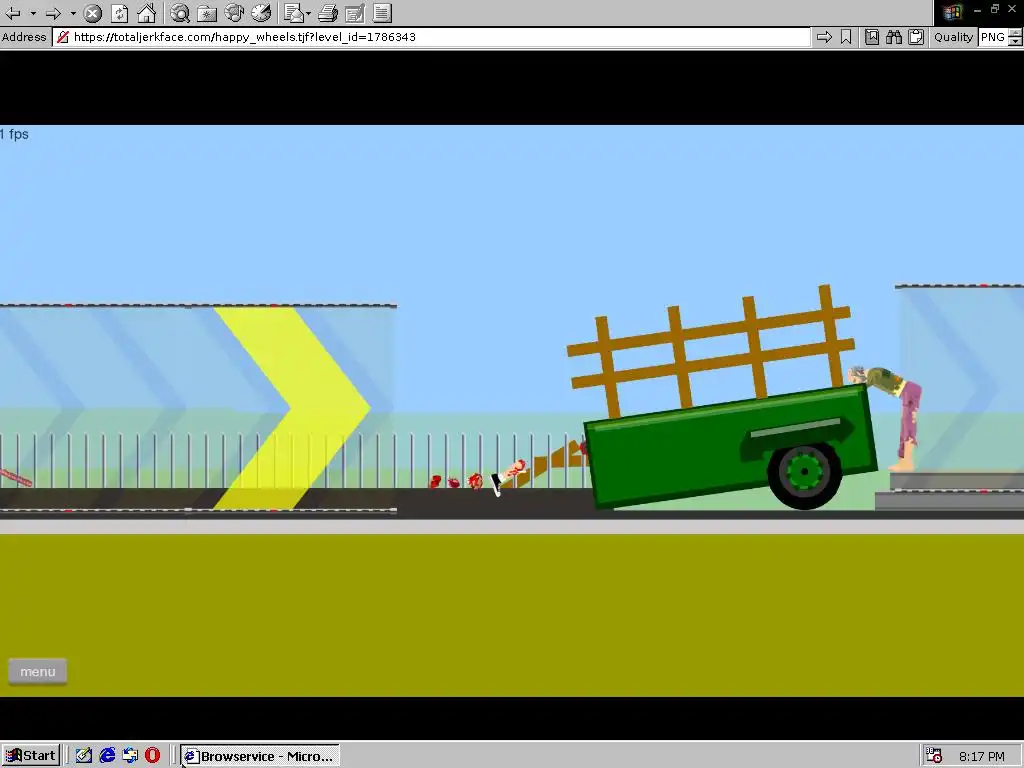This screenshot has width=1024, height=768.
Task: Go back with the Back arrow
Action: click(13, 12)
